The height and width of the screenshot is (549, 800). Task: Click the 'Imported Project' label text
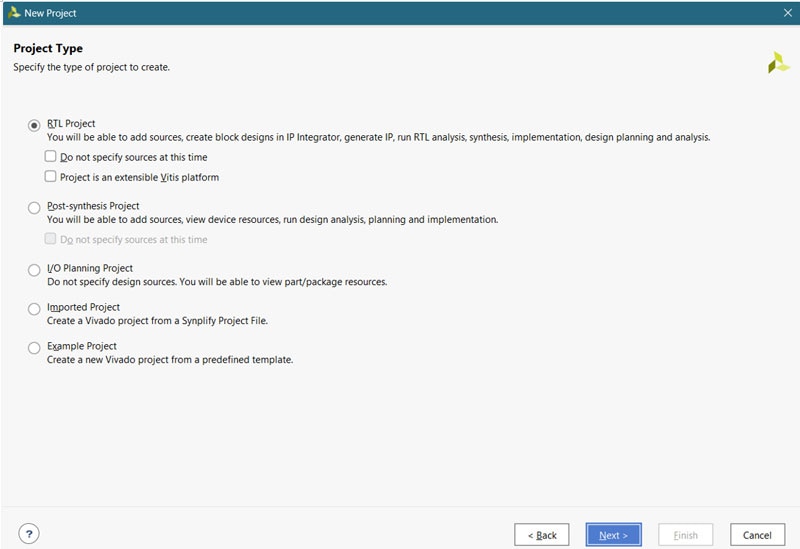click(x=83, y=307)
